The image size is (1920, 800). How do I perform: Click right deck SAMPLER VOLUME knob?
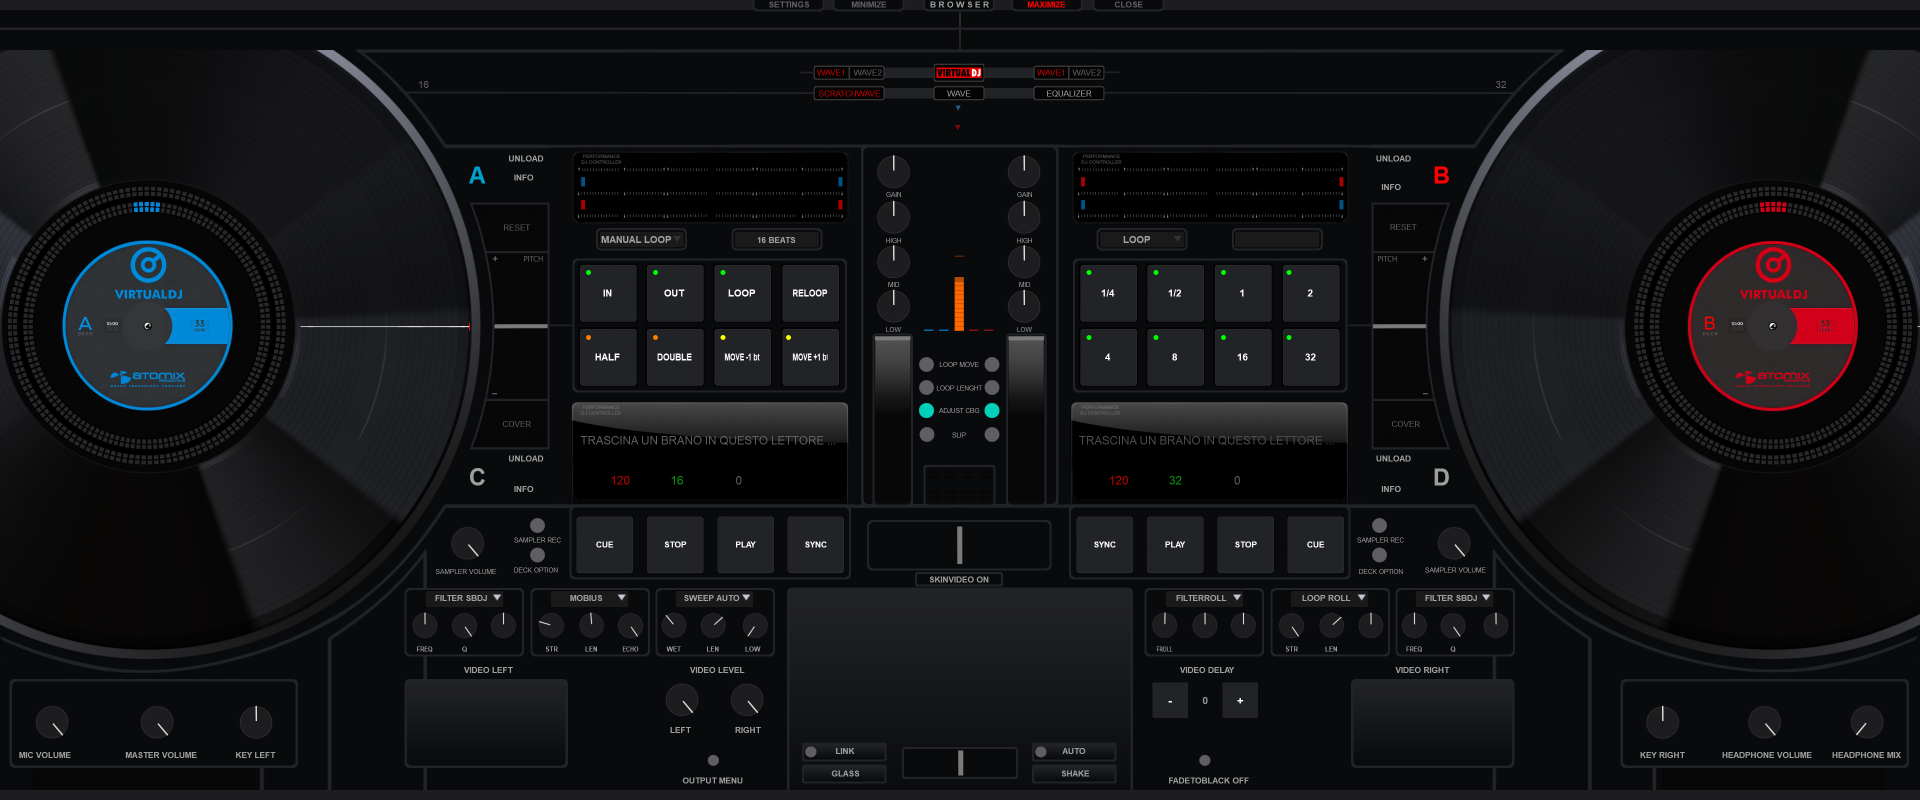click(1454, 543)
